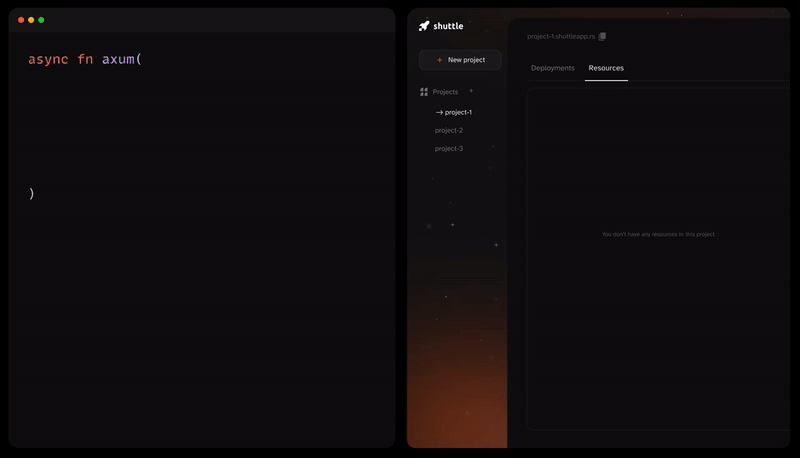Click the 'async' keyword in code editor
Image resolution: width=800 pixels, height=458 pixels.
pos(48,60)
